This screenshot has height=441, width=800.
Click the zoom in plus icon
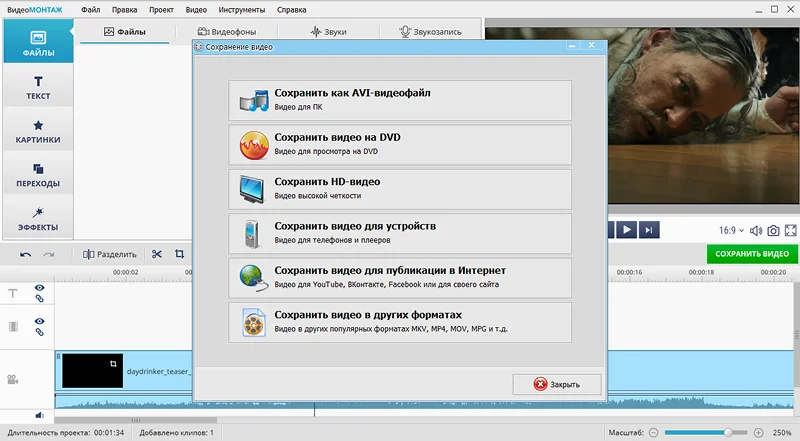click(759, 432)
